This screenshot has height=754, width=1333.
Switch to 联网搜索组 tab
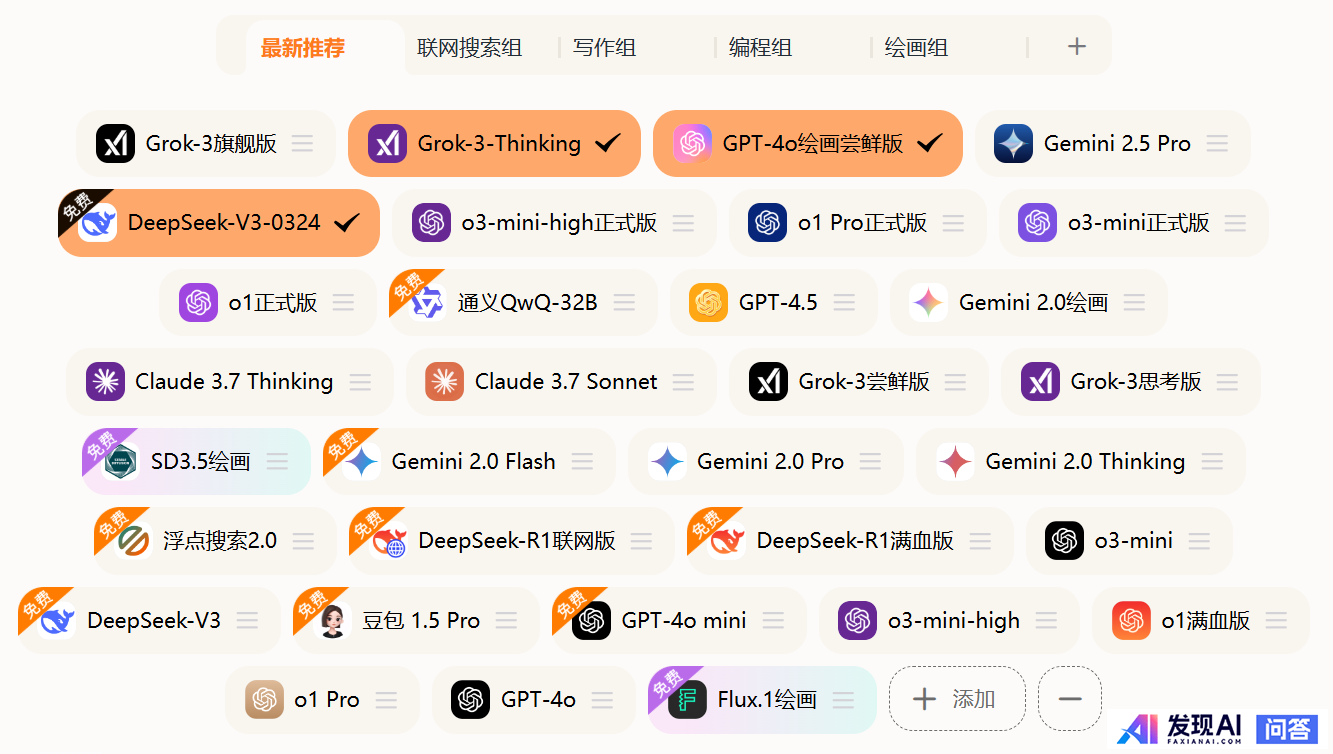(x=470, y=47)
